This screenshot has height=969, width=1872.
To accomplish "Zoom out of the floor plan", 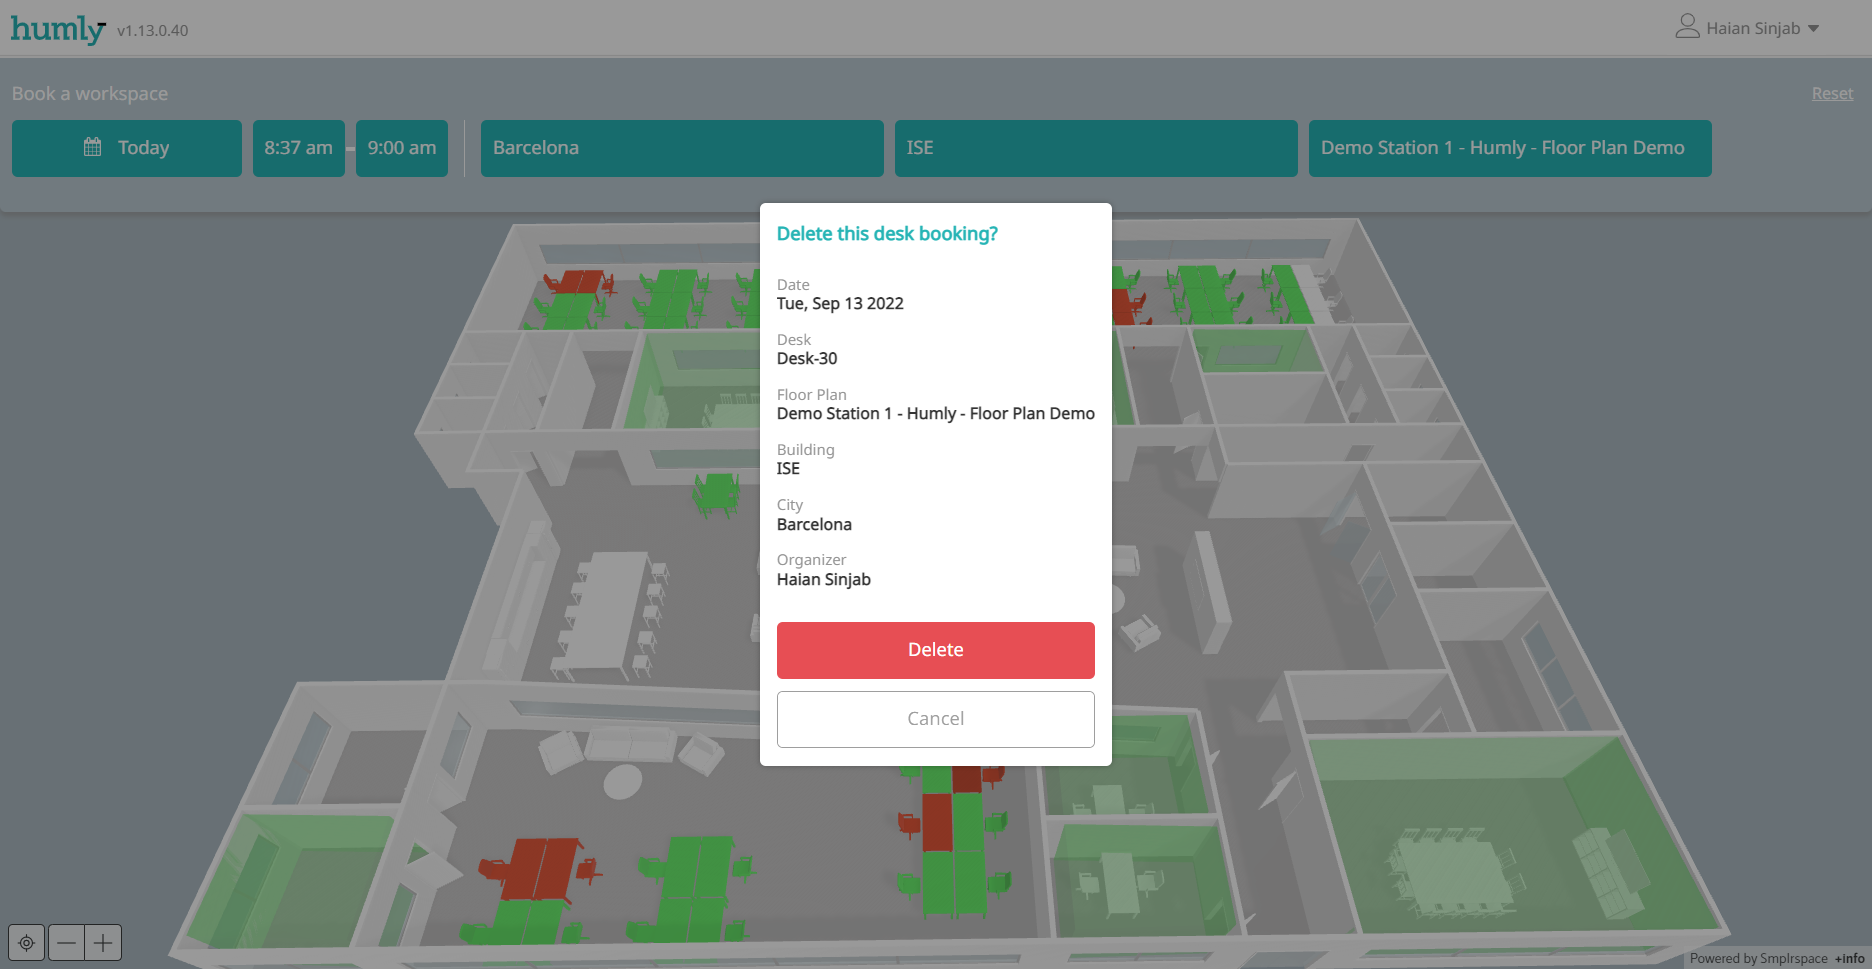I will [x=66, y=942].
